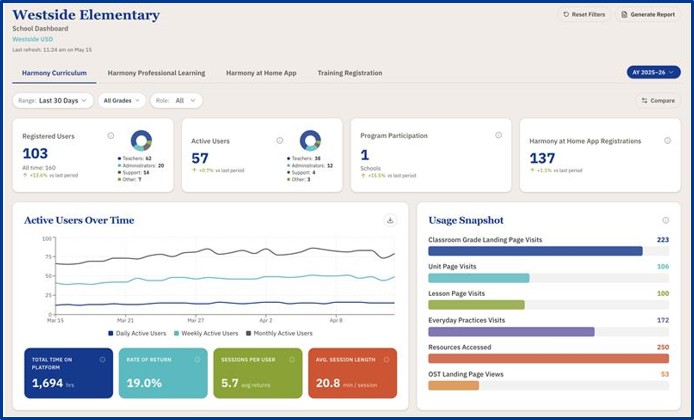The height and width of the screenshot is (420, 694).
Task: Click the 20.8 min / session value
Action: [x=347, y=383]
